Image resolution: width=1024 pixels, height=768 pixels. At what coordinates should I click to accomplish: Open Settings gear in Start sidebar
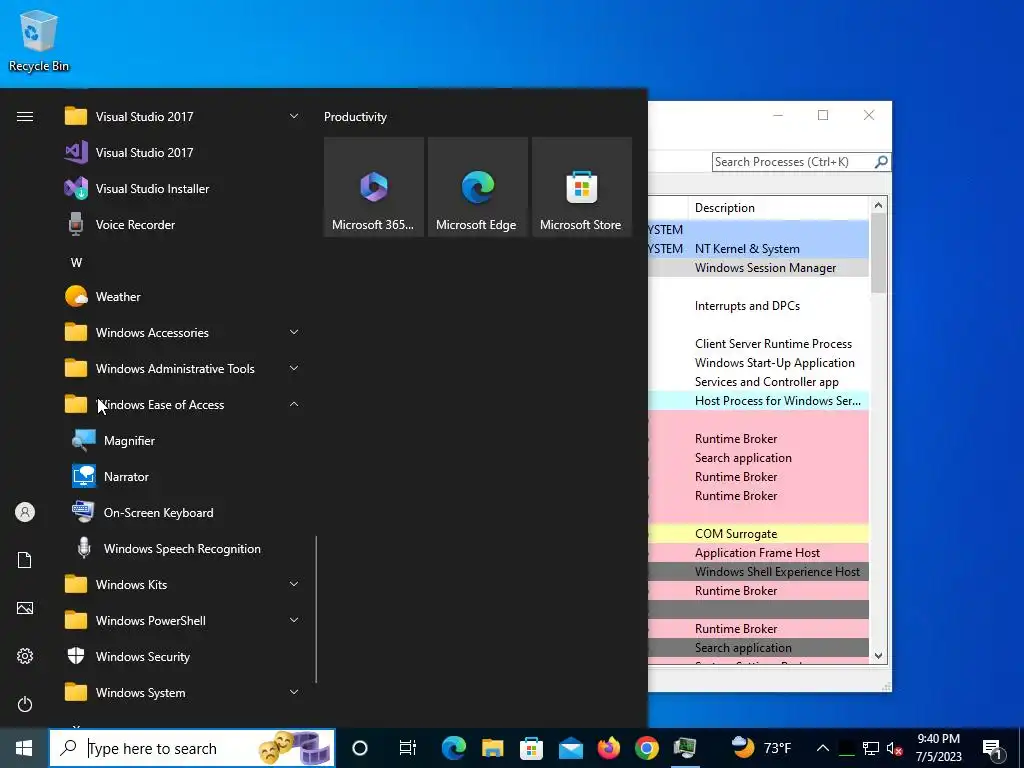[25, 656]
